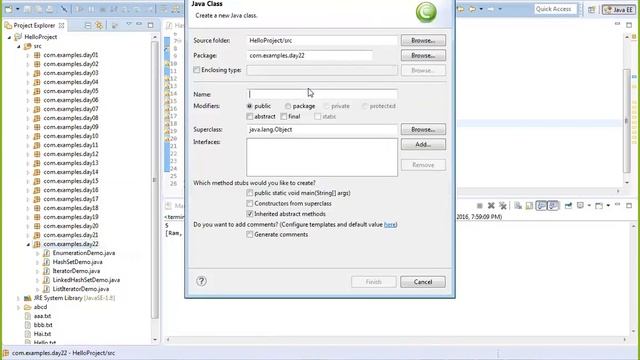
Task: Browse for Package
Action: tap(423, 55)
